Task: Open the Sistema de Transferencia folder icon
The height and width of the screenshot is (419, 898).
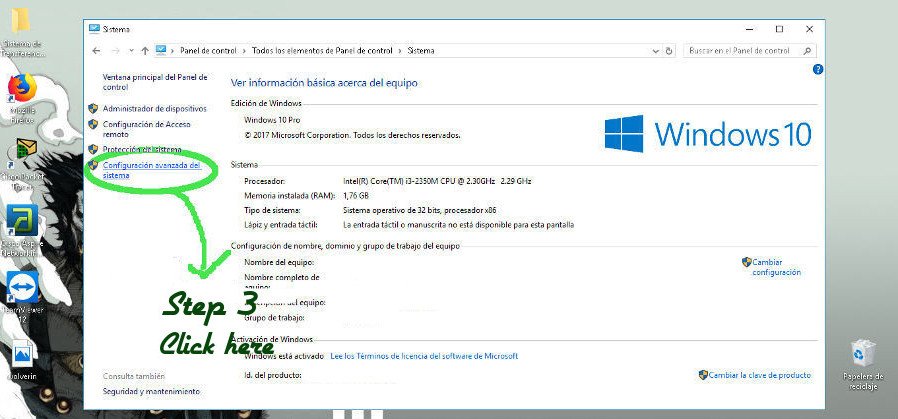Action: 21,20
